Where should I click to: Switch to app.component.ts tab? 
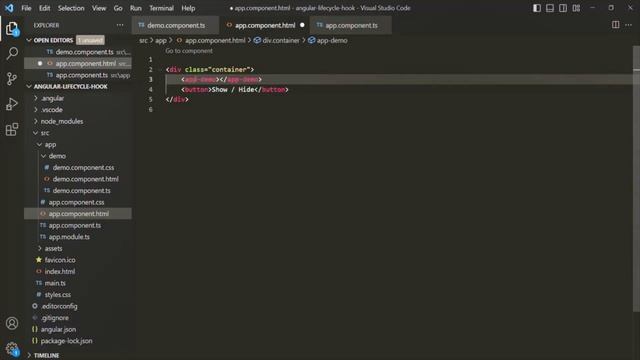351,25
